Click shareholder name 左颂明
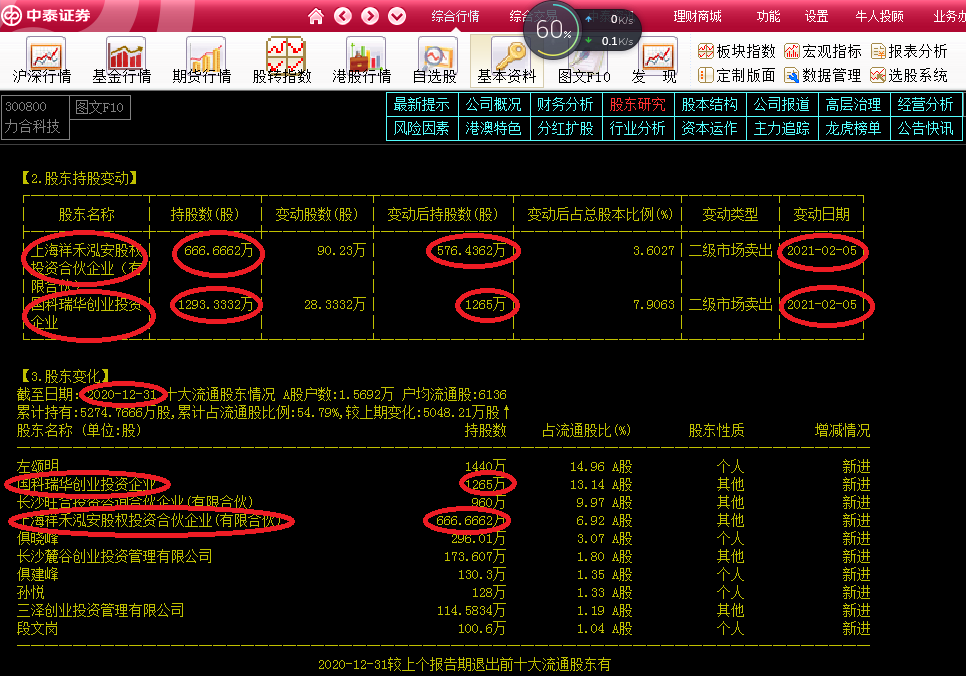The width and height of the screenshot is (966, 676). pyautogui.click(x=38, y=466)
